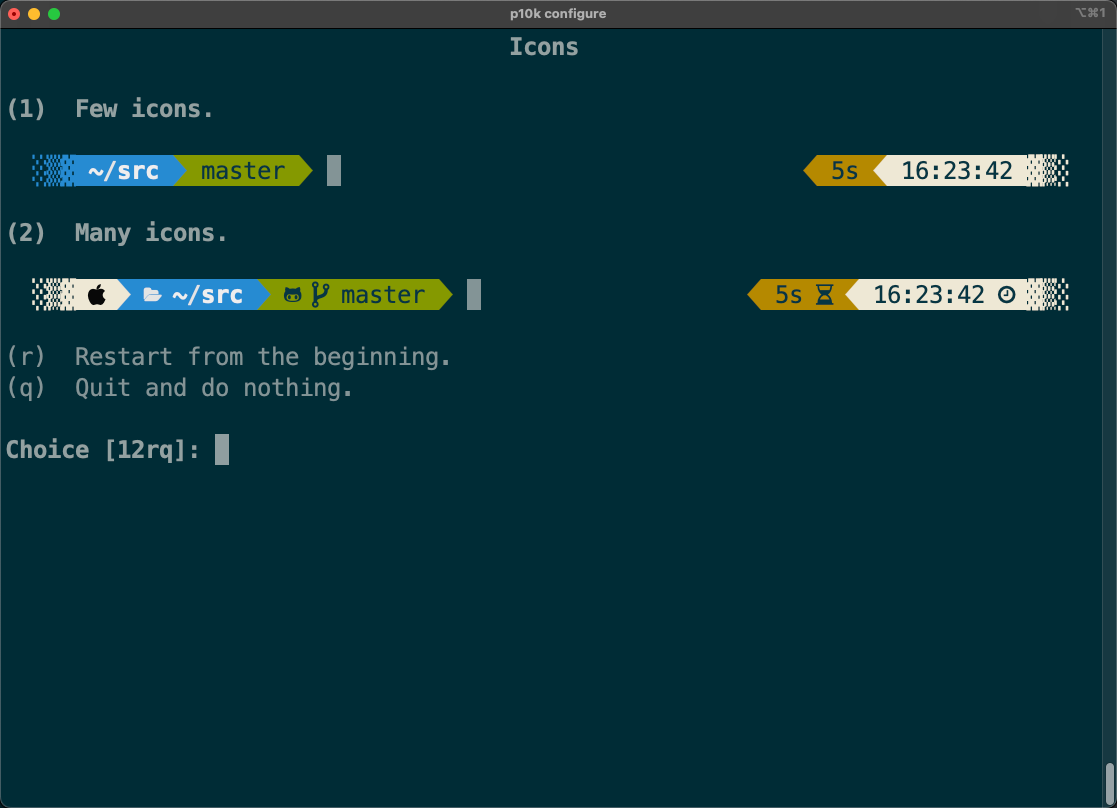Click the hourglass icon next to 5s
Viewport: 1117px width, 808px height.
click(824, 295)
